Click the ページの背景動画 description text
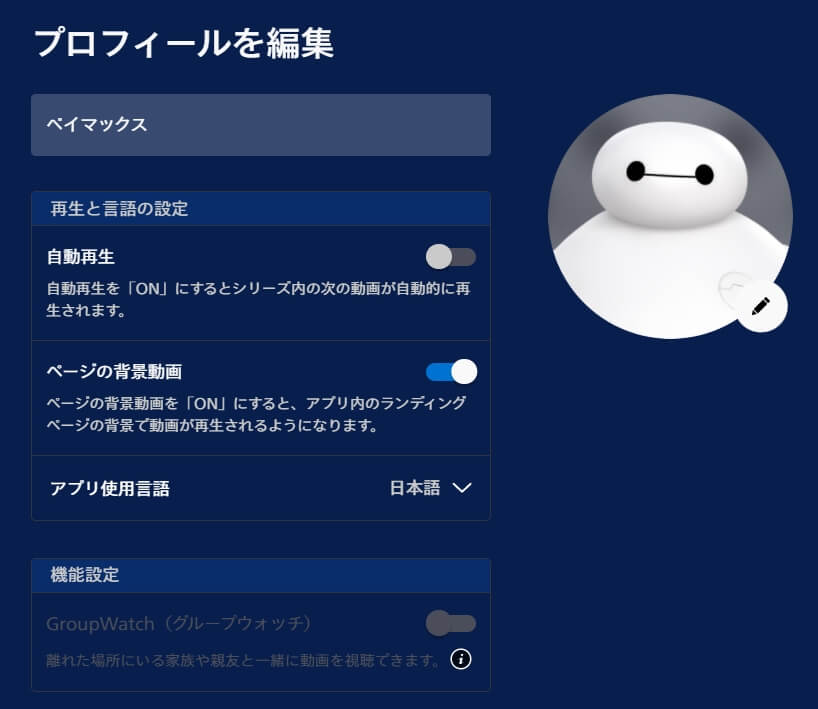 (256, 414)
